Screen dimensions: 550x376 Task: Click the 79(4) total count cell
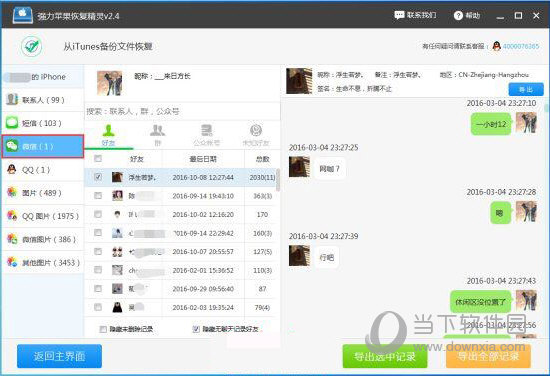click(x=262, y=307)
